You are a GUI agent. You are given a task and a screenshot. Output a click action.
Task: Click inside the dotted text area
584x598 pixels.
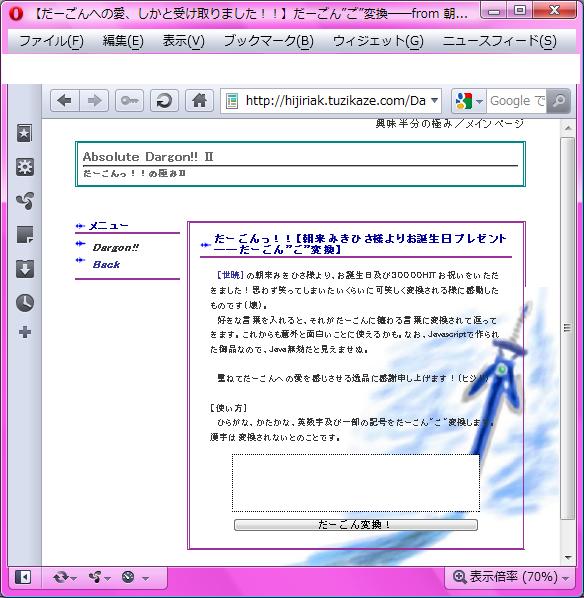[356, 482]
